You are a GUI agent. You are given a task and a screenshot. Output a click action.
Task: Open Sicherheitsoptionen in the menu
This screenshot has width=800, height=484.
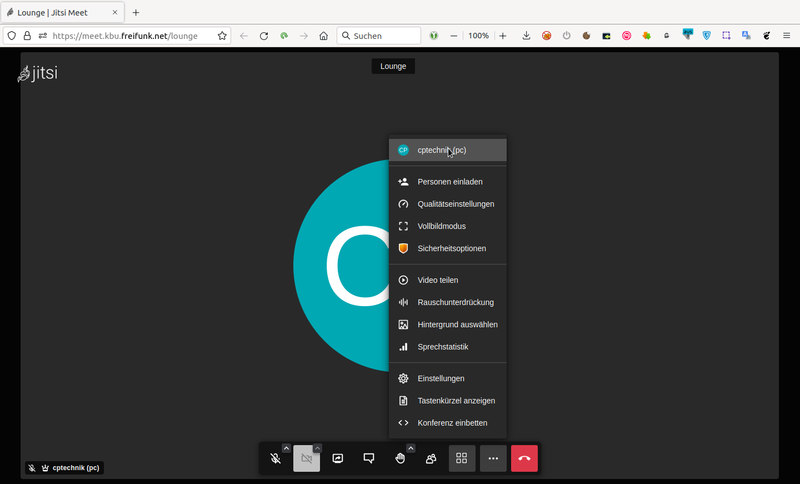451,248
